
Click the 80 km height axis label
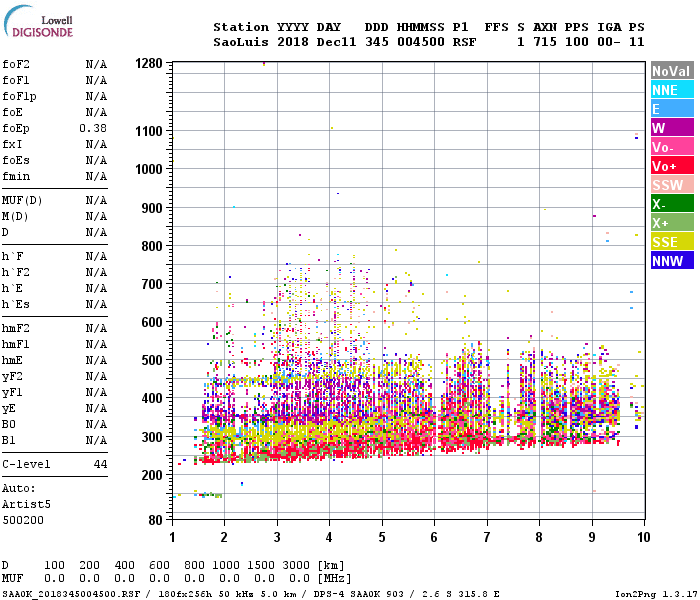(155, 520)
